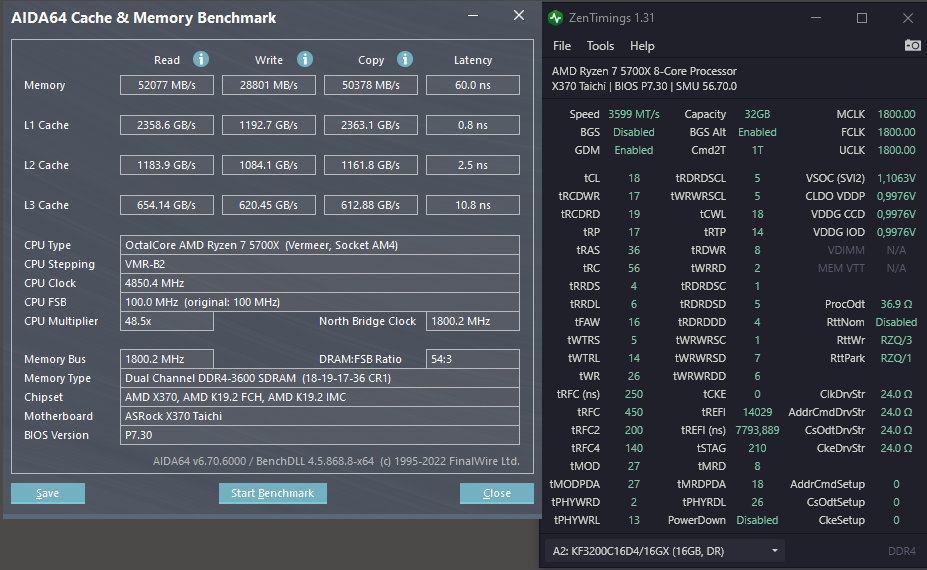Click the CPU Clock field 4850.4 MHz

click(320, 283)
